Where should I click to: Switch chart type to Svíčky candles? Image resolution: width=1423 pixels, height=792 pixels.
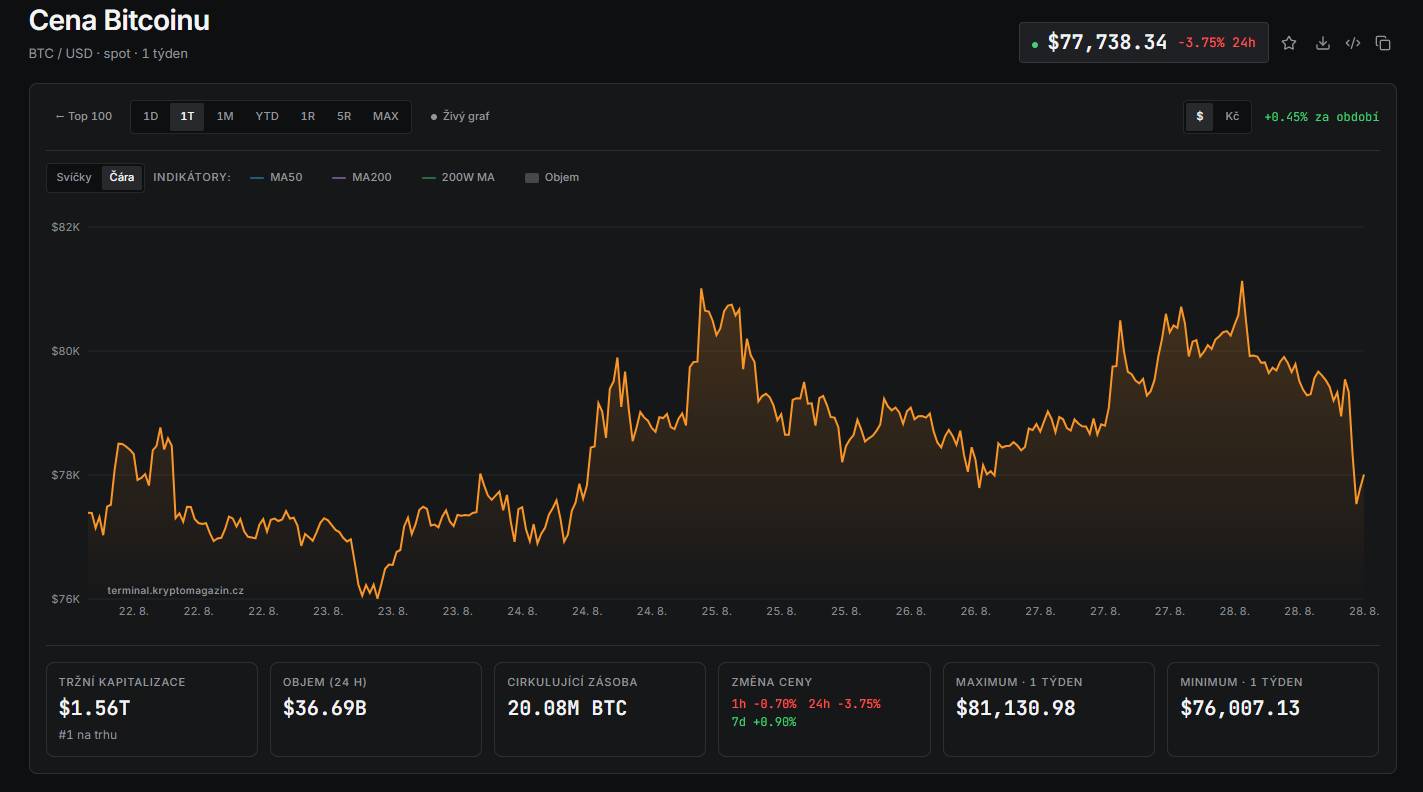tap(74, 177)
